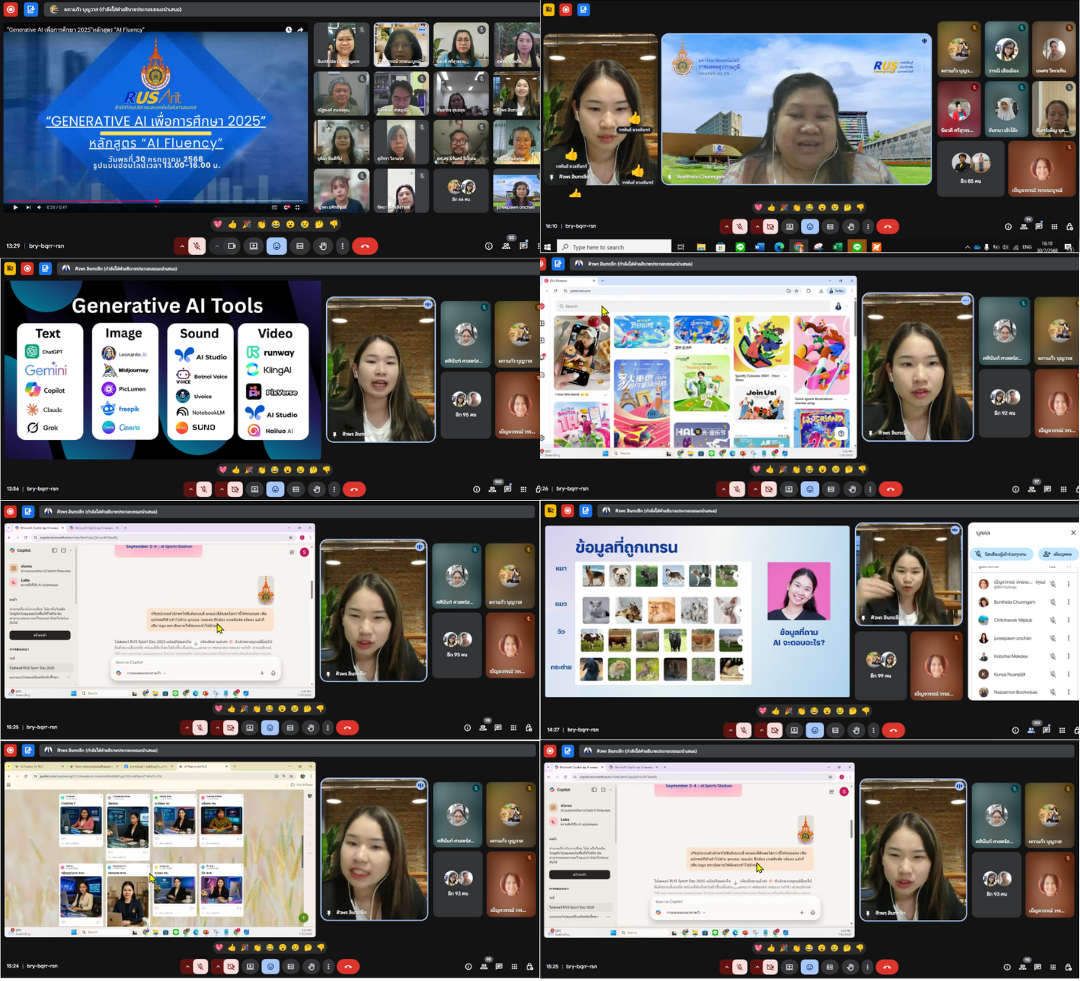The height and width of the screenshot is (981, 1080).
Task: Open Microsoft Word from the taskbar
Action: coord(760,247)
